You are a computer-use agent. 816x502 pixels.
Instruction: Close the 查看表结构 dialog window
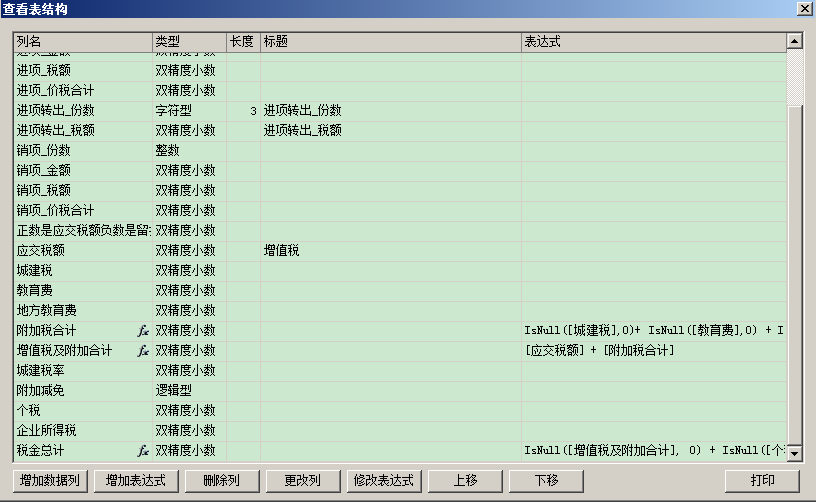click(x=804, y=8)
